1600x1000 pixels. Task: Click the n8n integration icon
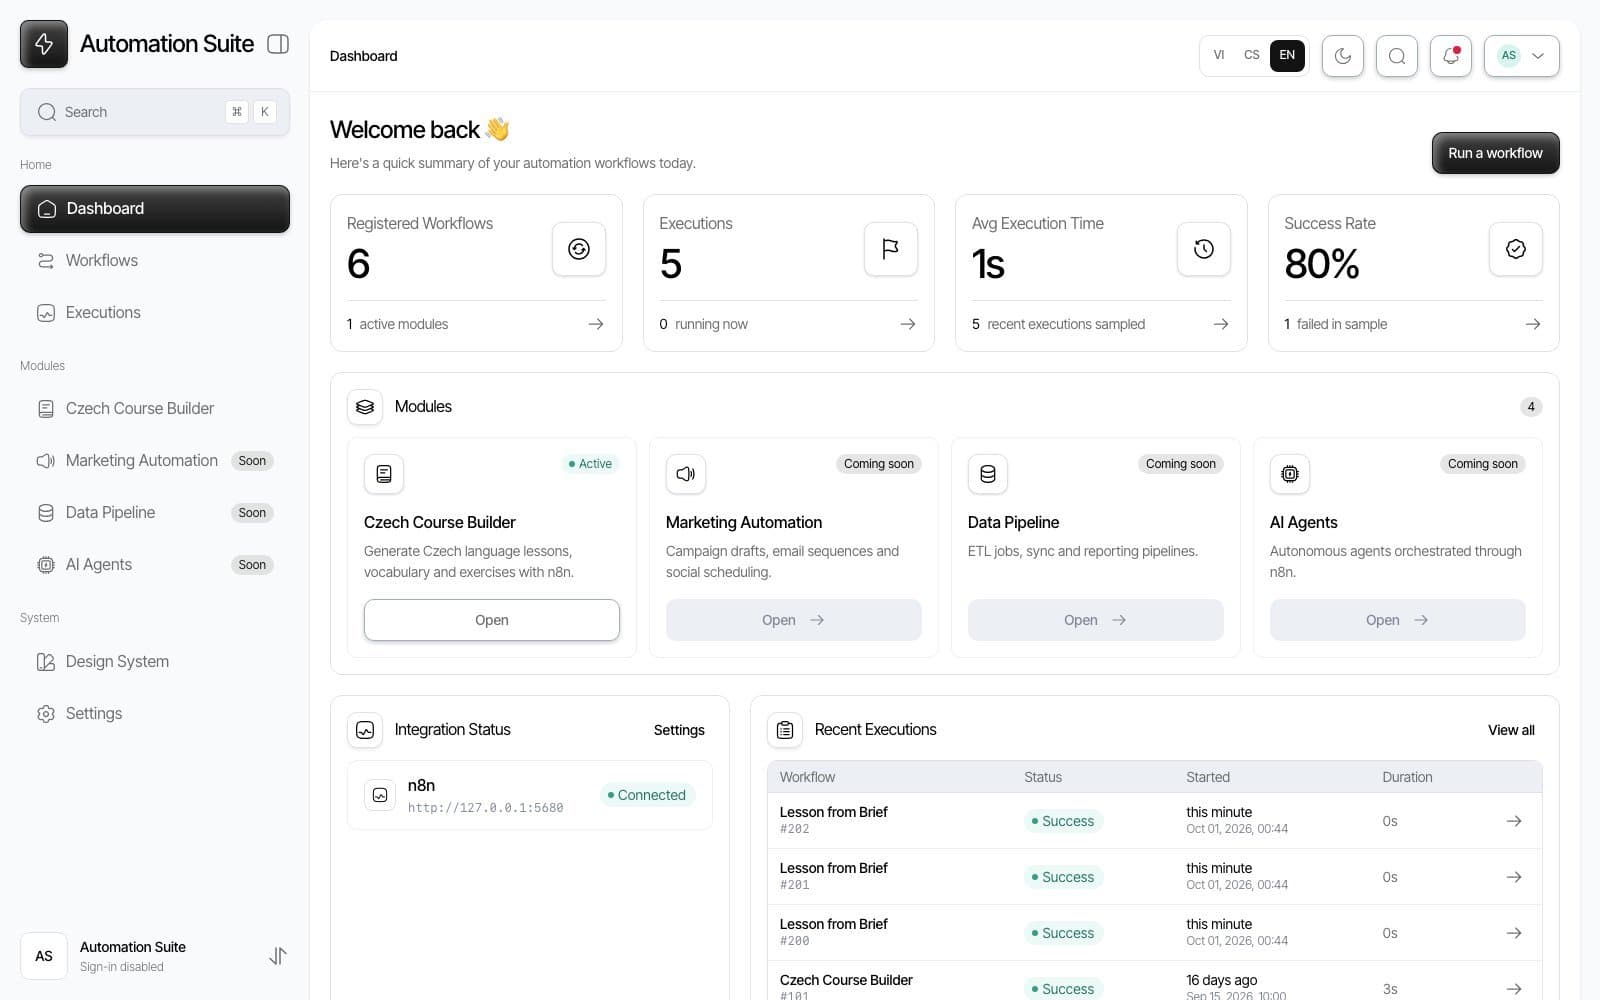tap(380, 795)
